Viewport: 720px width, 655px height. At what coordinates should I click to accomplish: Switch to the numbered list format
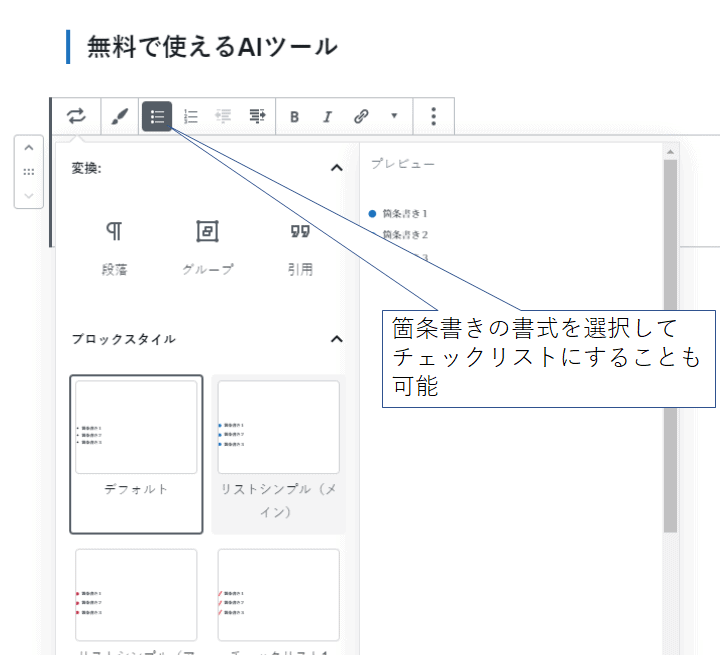(192, 116)
